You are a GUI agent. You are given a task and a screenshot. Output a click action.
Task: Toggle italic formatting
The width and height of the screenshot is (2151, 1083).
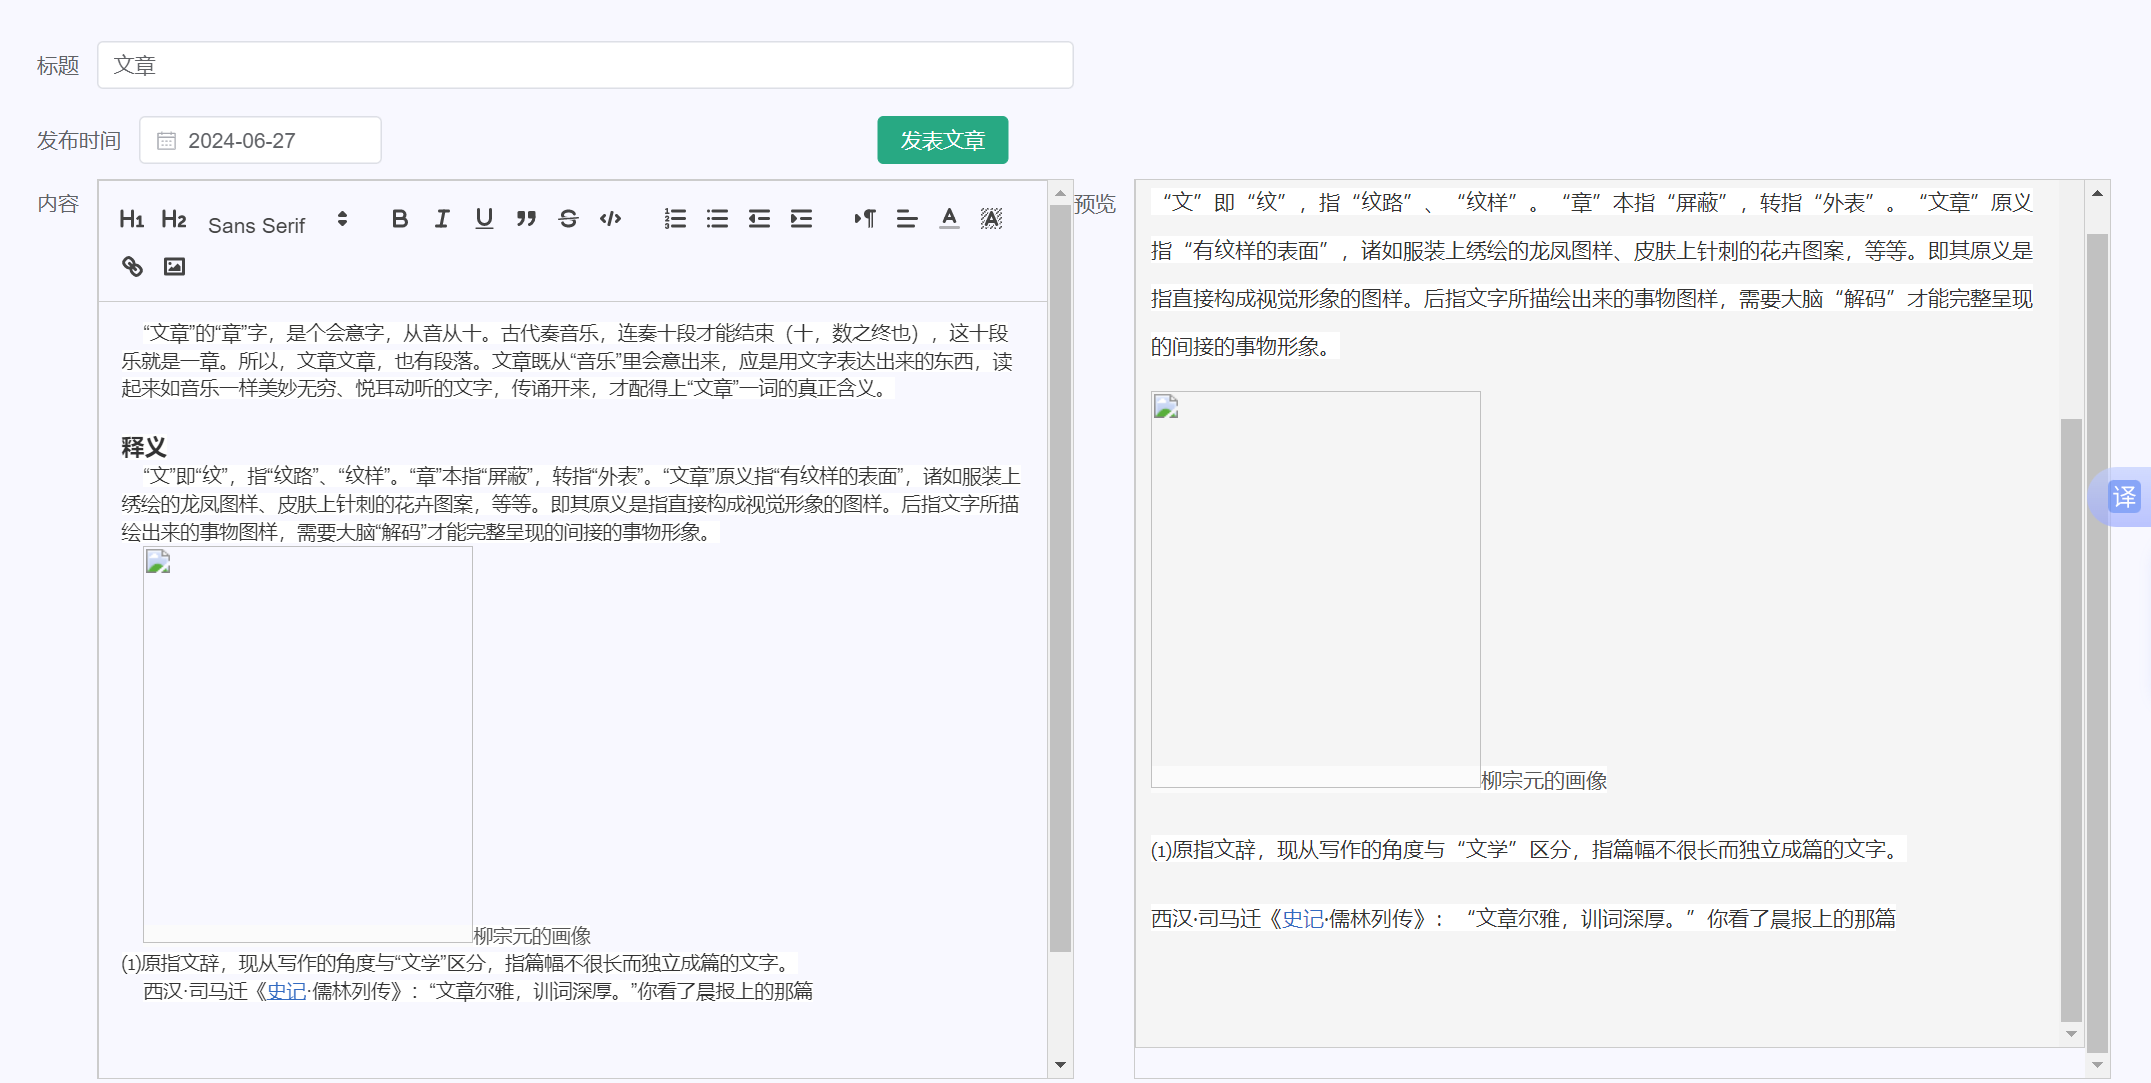442,219
